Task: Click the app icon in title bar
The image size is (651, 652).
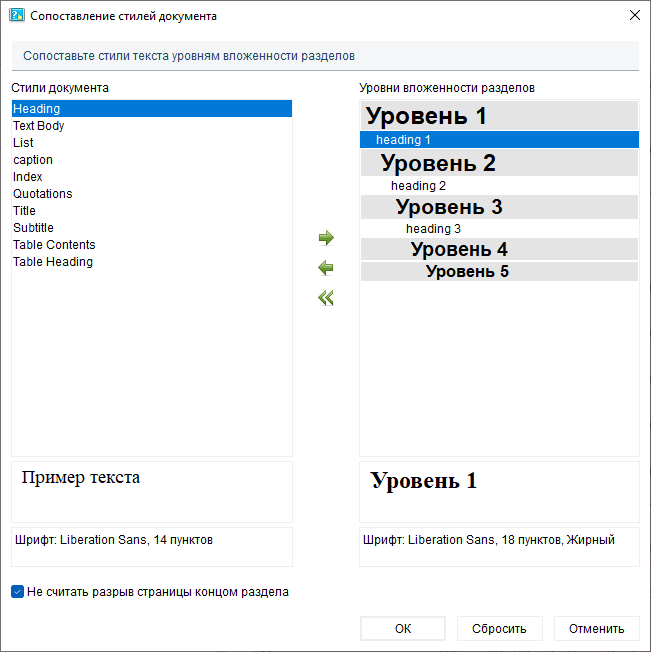Action: (x=16, y=16)
